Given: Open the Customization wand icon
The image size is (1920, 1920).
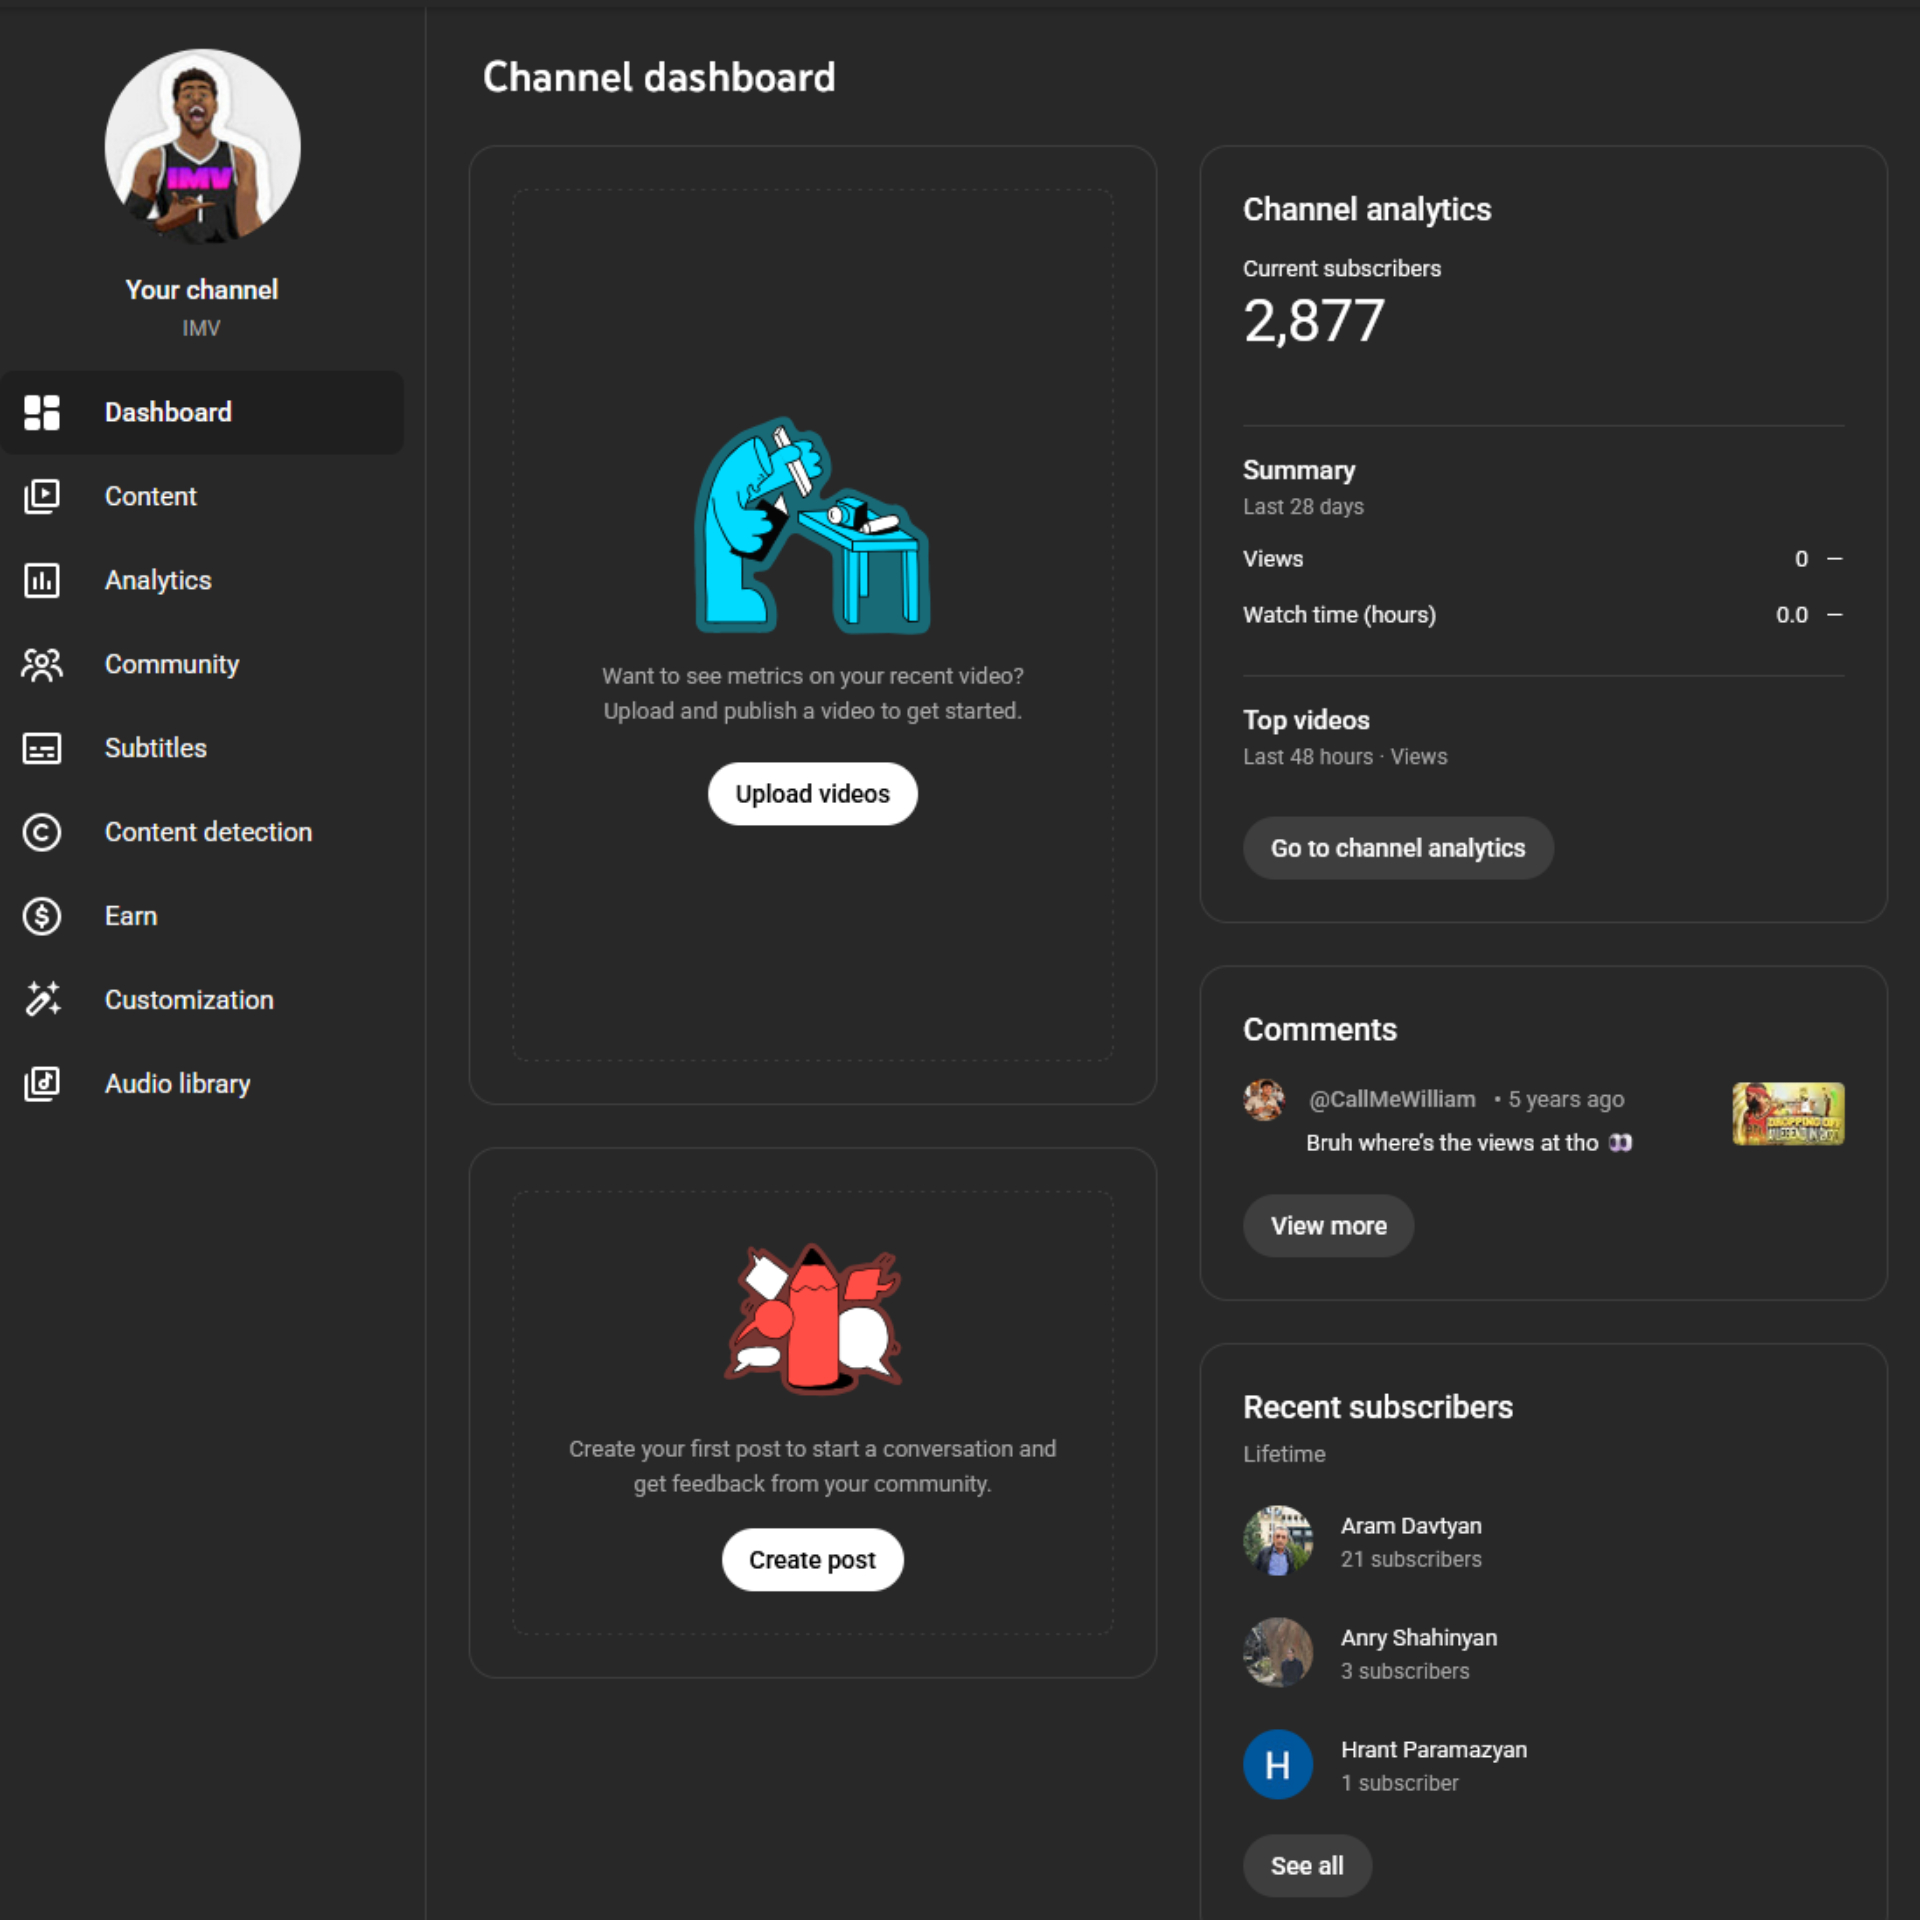Looking at the screenshot, I should click(42, 999).
